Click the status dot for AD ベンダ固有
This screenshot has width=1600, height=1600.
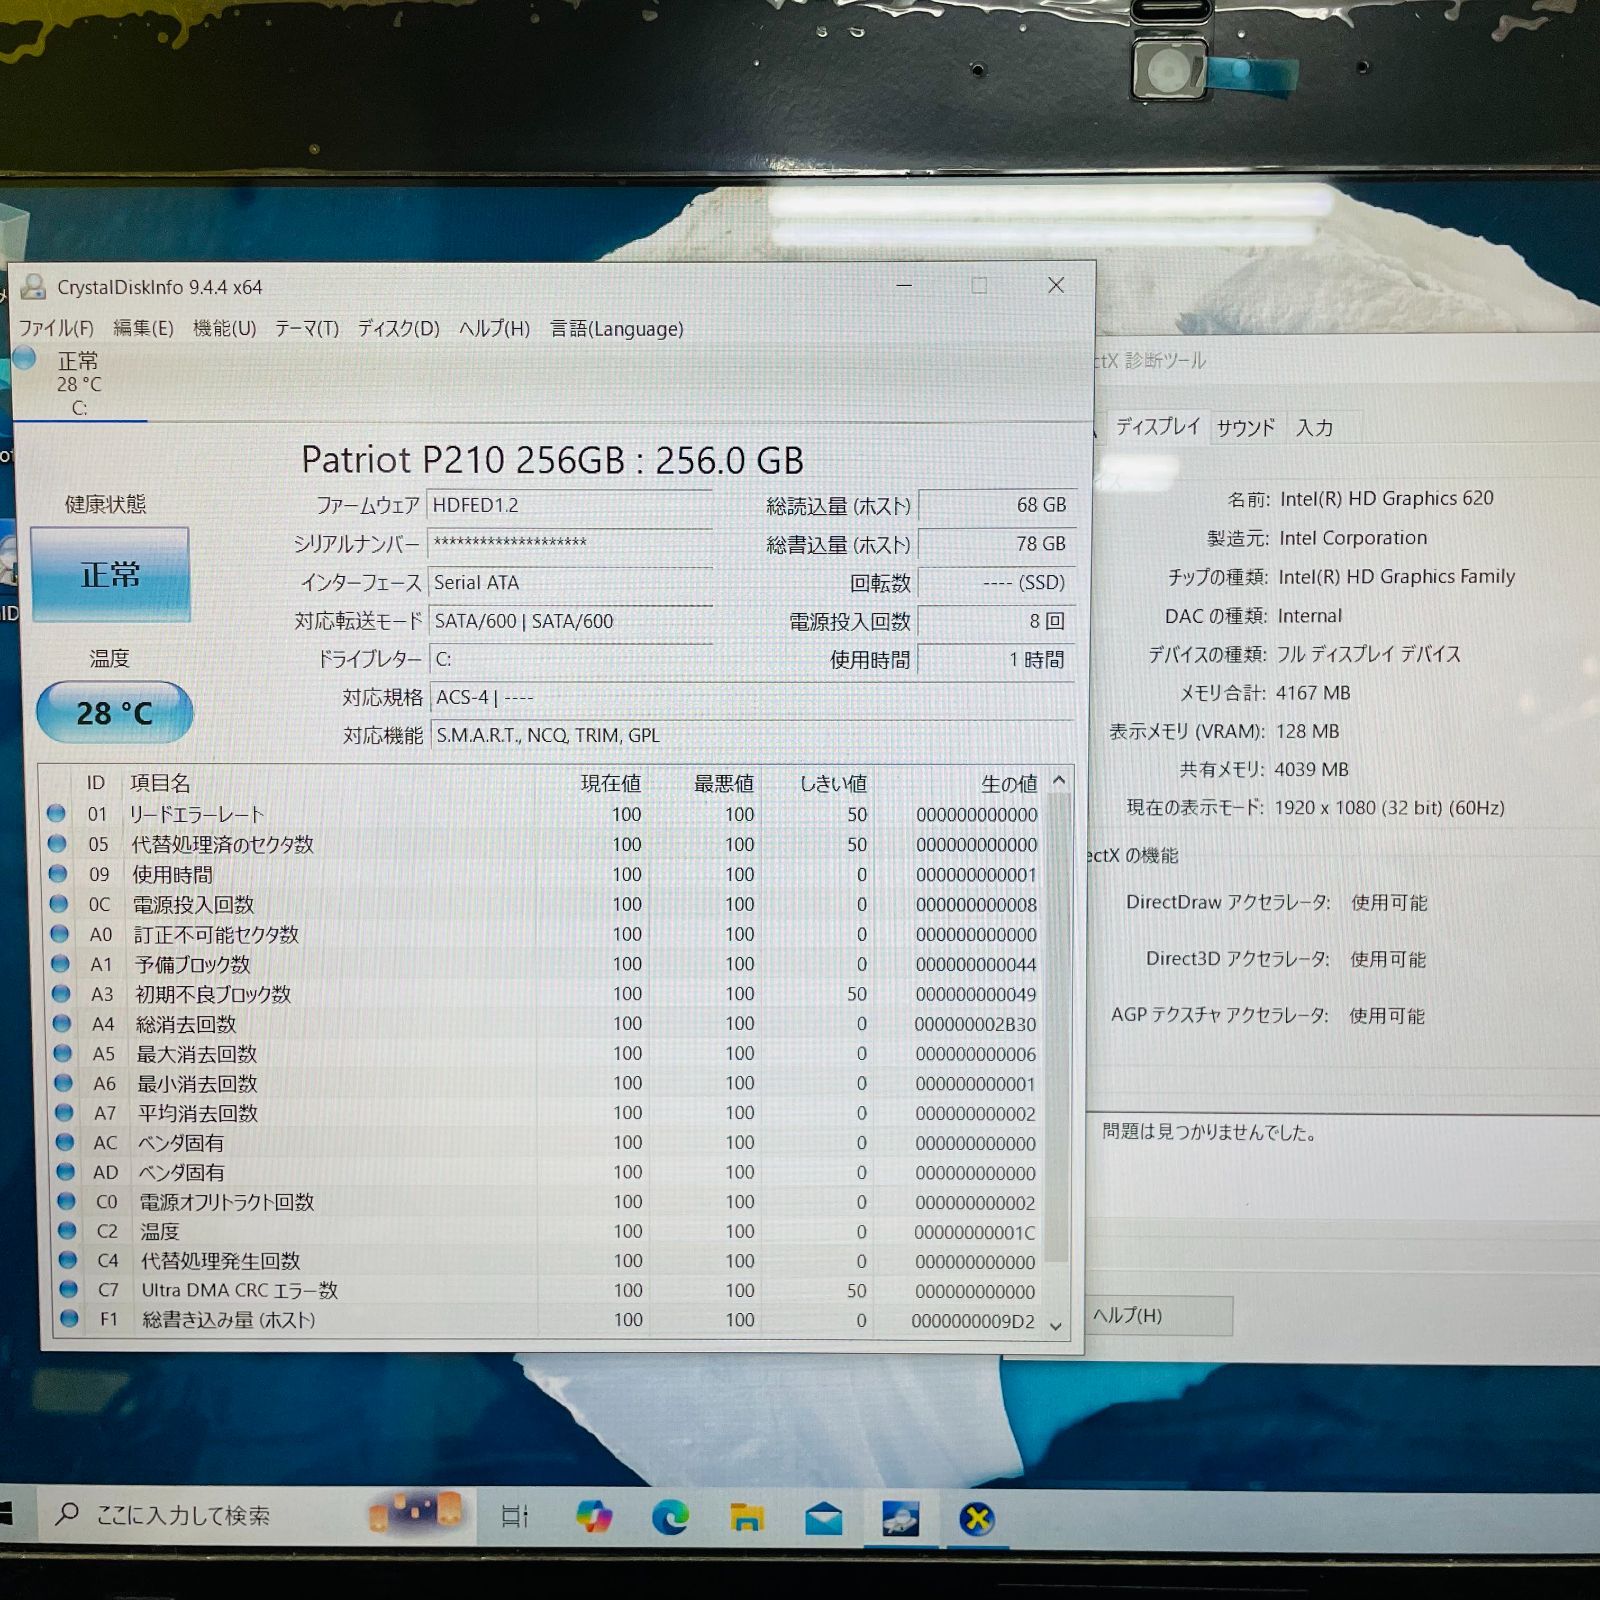(66, 1171)
